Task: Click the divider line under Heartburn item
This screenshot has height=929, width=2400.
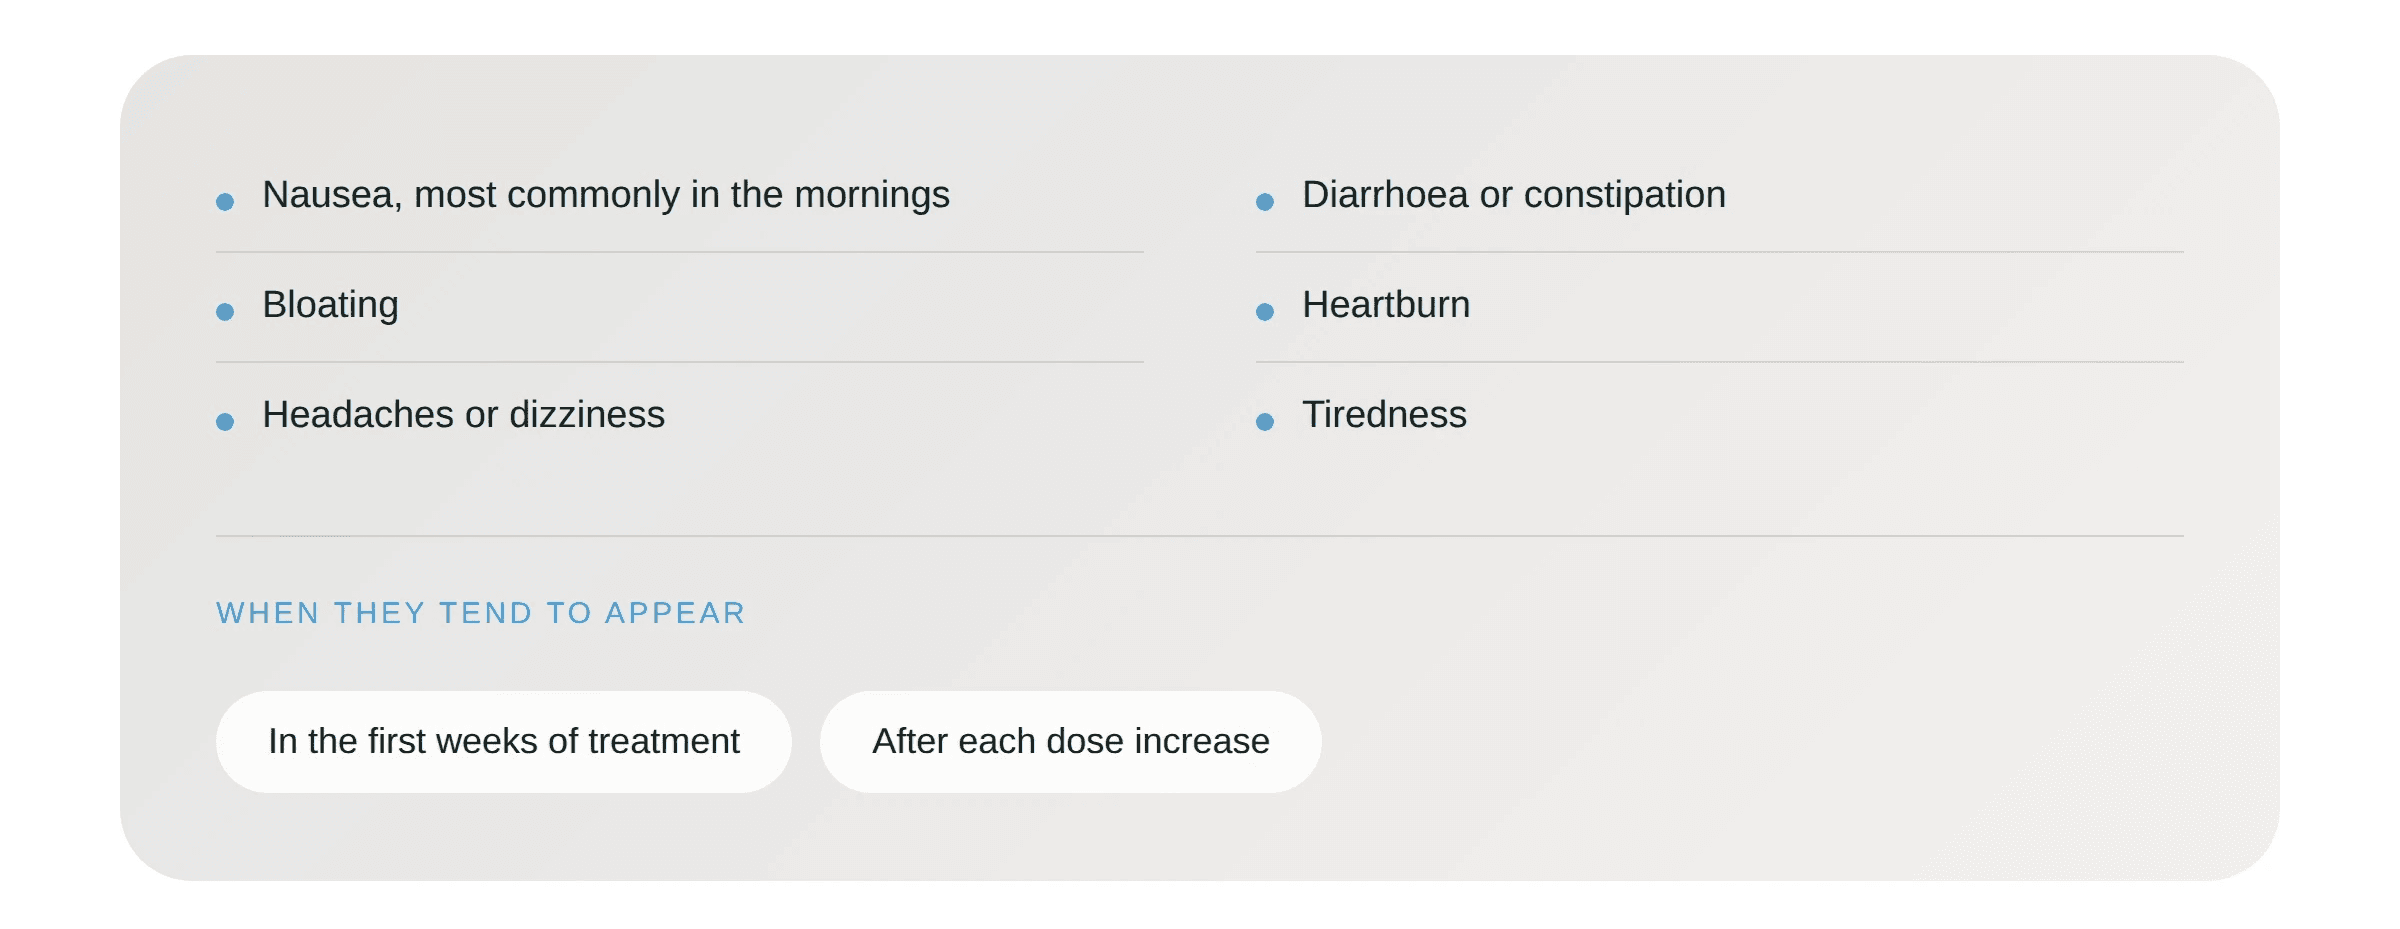Action: pos(1720,362)
